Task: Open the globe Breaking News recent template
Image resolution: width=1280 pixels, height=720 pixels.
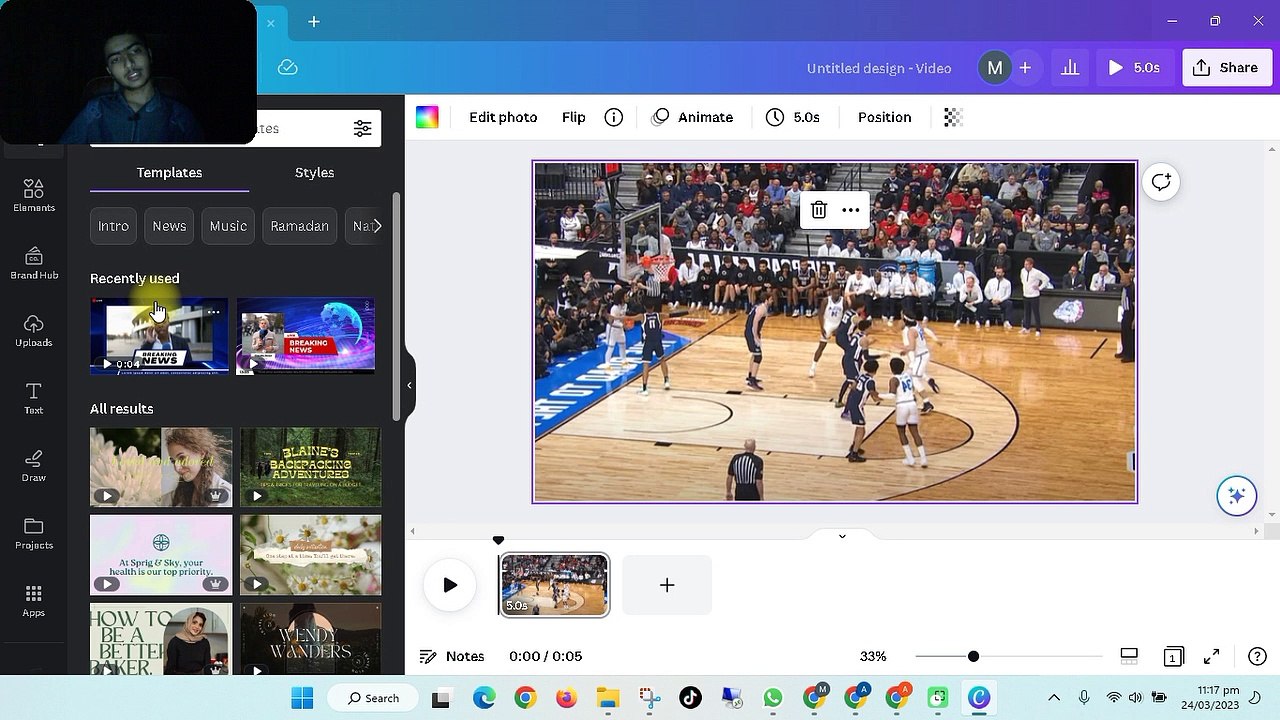Action: [306, 336]
